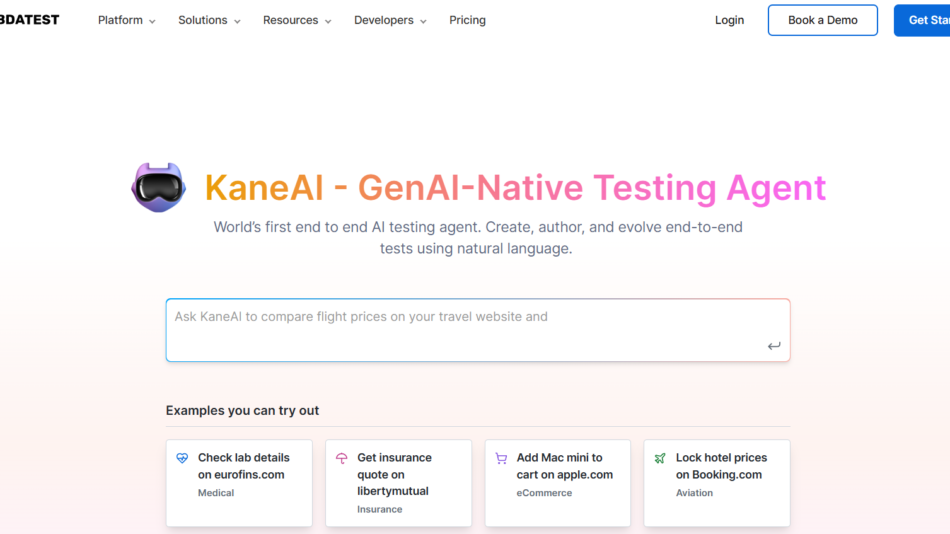Open the Solutions dropdown menu

(209, 20)
